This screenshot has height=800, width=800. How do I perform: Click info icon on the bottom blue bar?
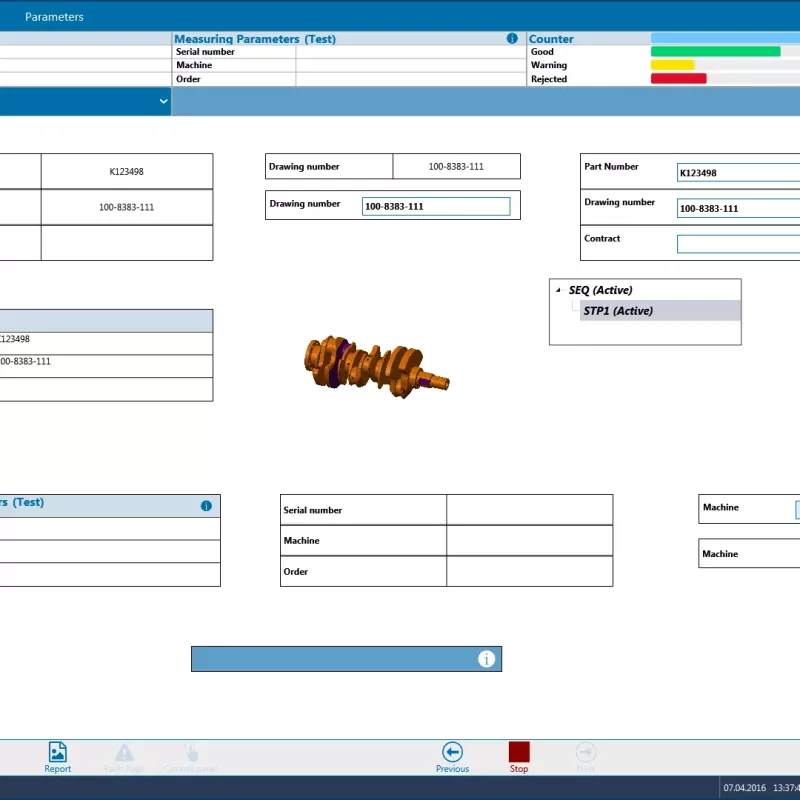(486, 659)
